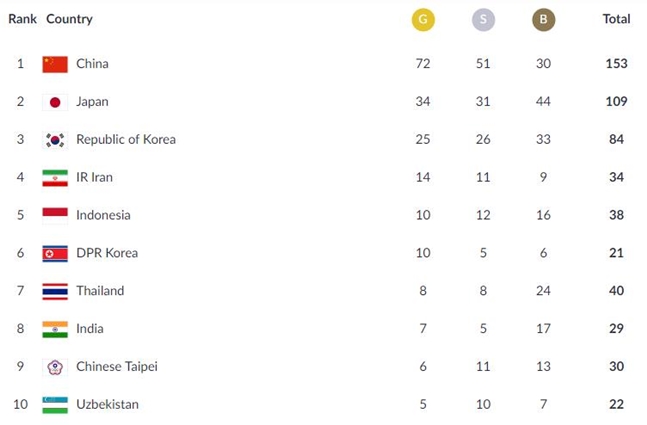
Task: Click the Indonesia flag icon
Action: click(54, 215)
